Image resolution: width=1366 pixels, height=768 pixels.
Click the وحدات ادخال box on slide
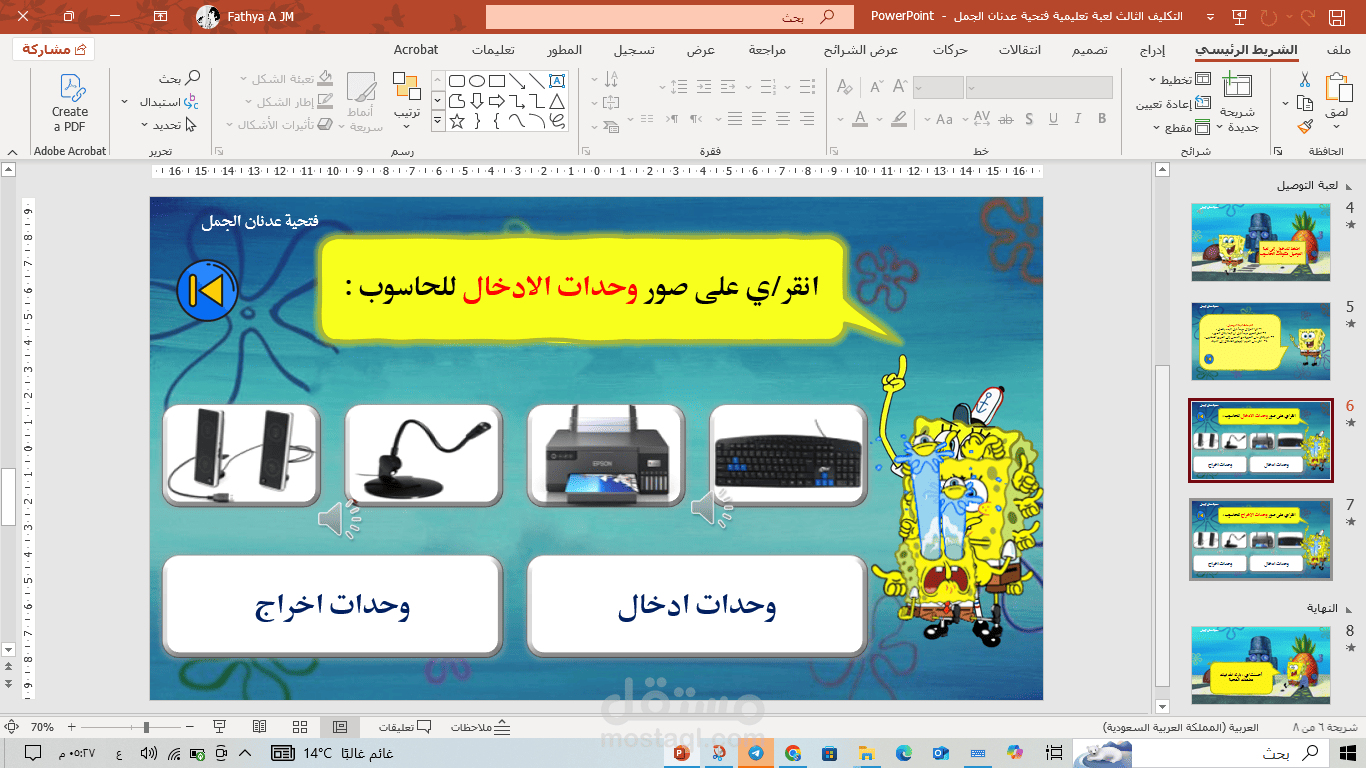coord(696,606)
